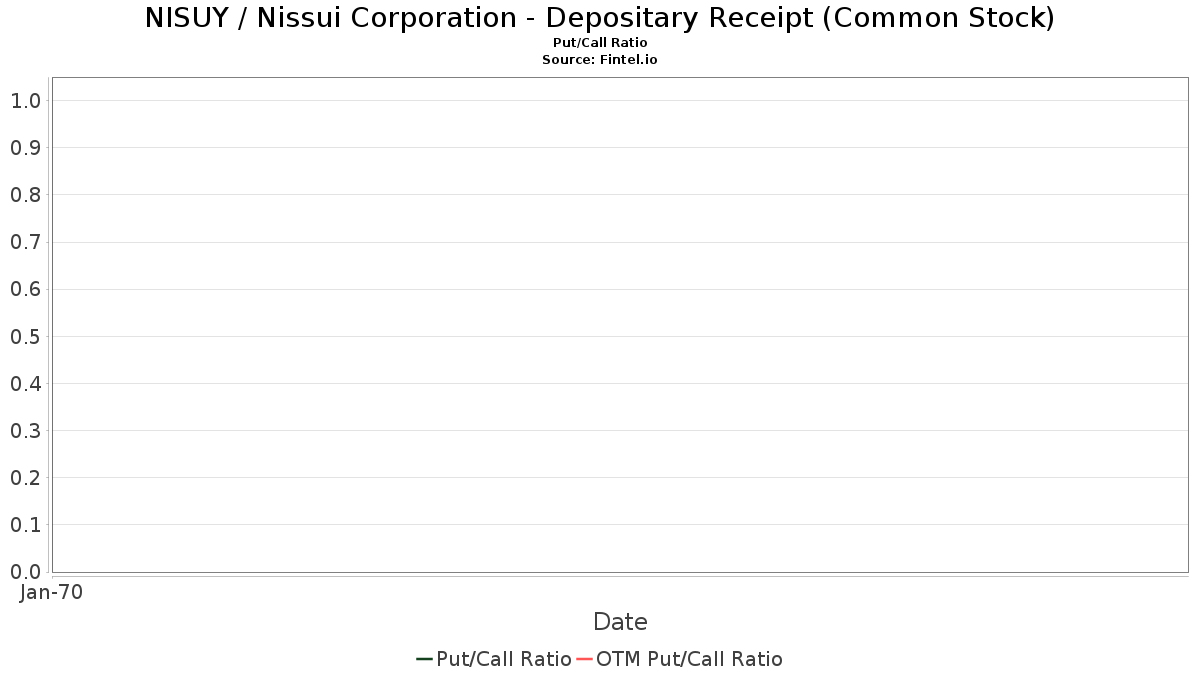Select the 0.7 y-axis tick label
The height and width of the screenshot is (675, 1200).
coord(25,242)
